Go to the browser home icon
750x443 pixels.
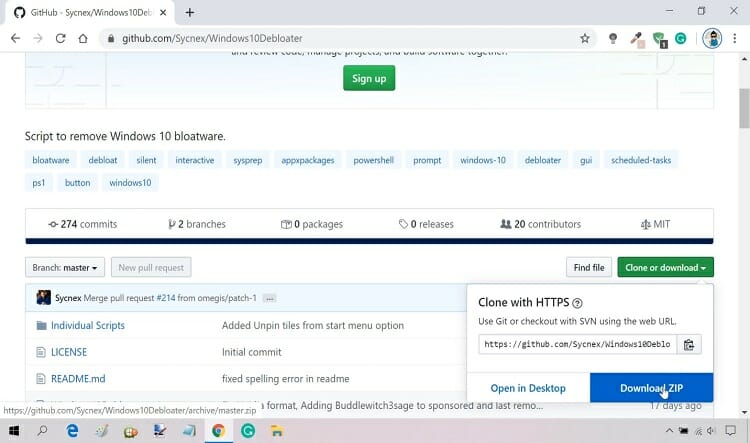[x=83, y=38]
